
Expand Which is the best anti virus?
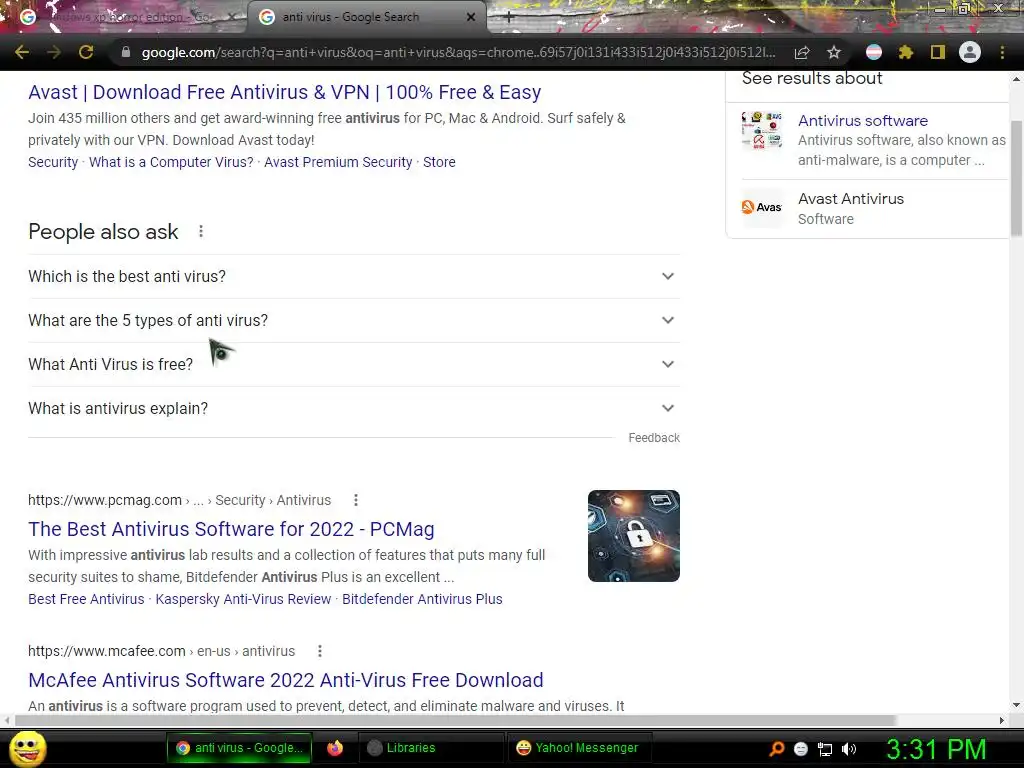pos(354,276)
